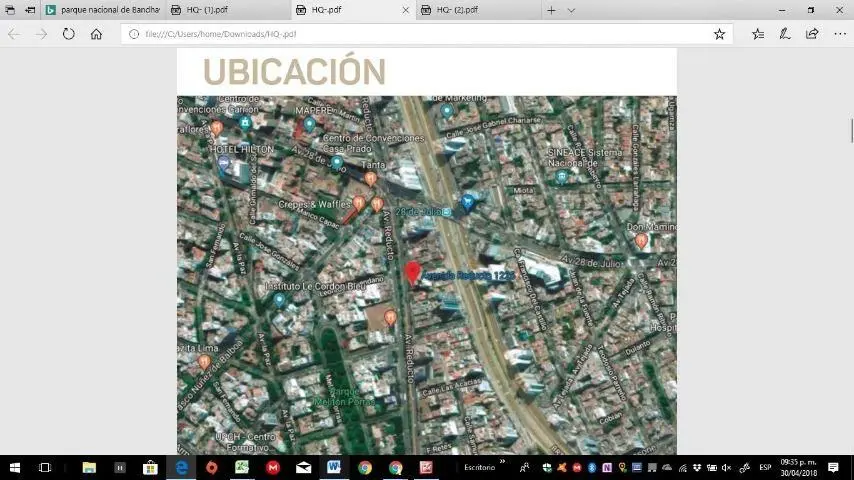Click the 'Tanta' restaurant map label
The width and height of the screenshot is (854, 480).
click(373, 165)
